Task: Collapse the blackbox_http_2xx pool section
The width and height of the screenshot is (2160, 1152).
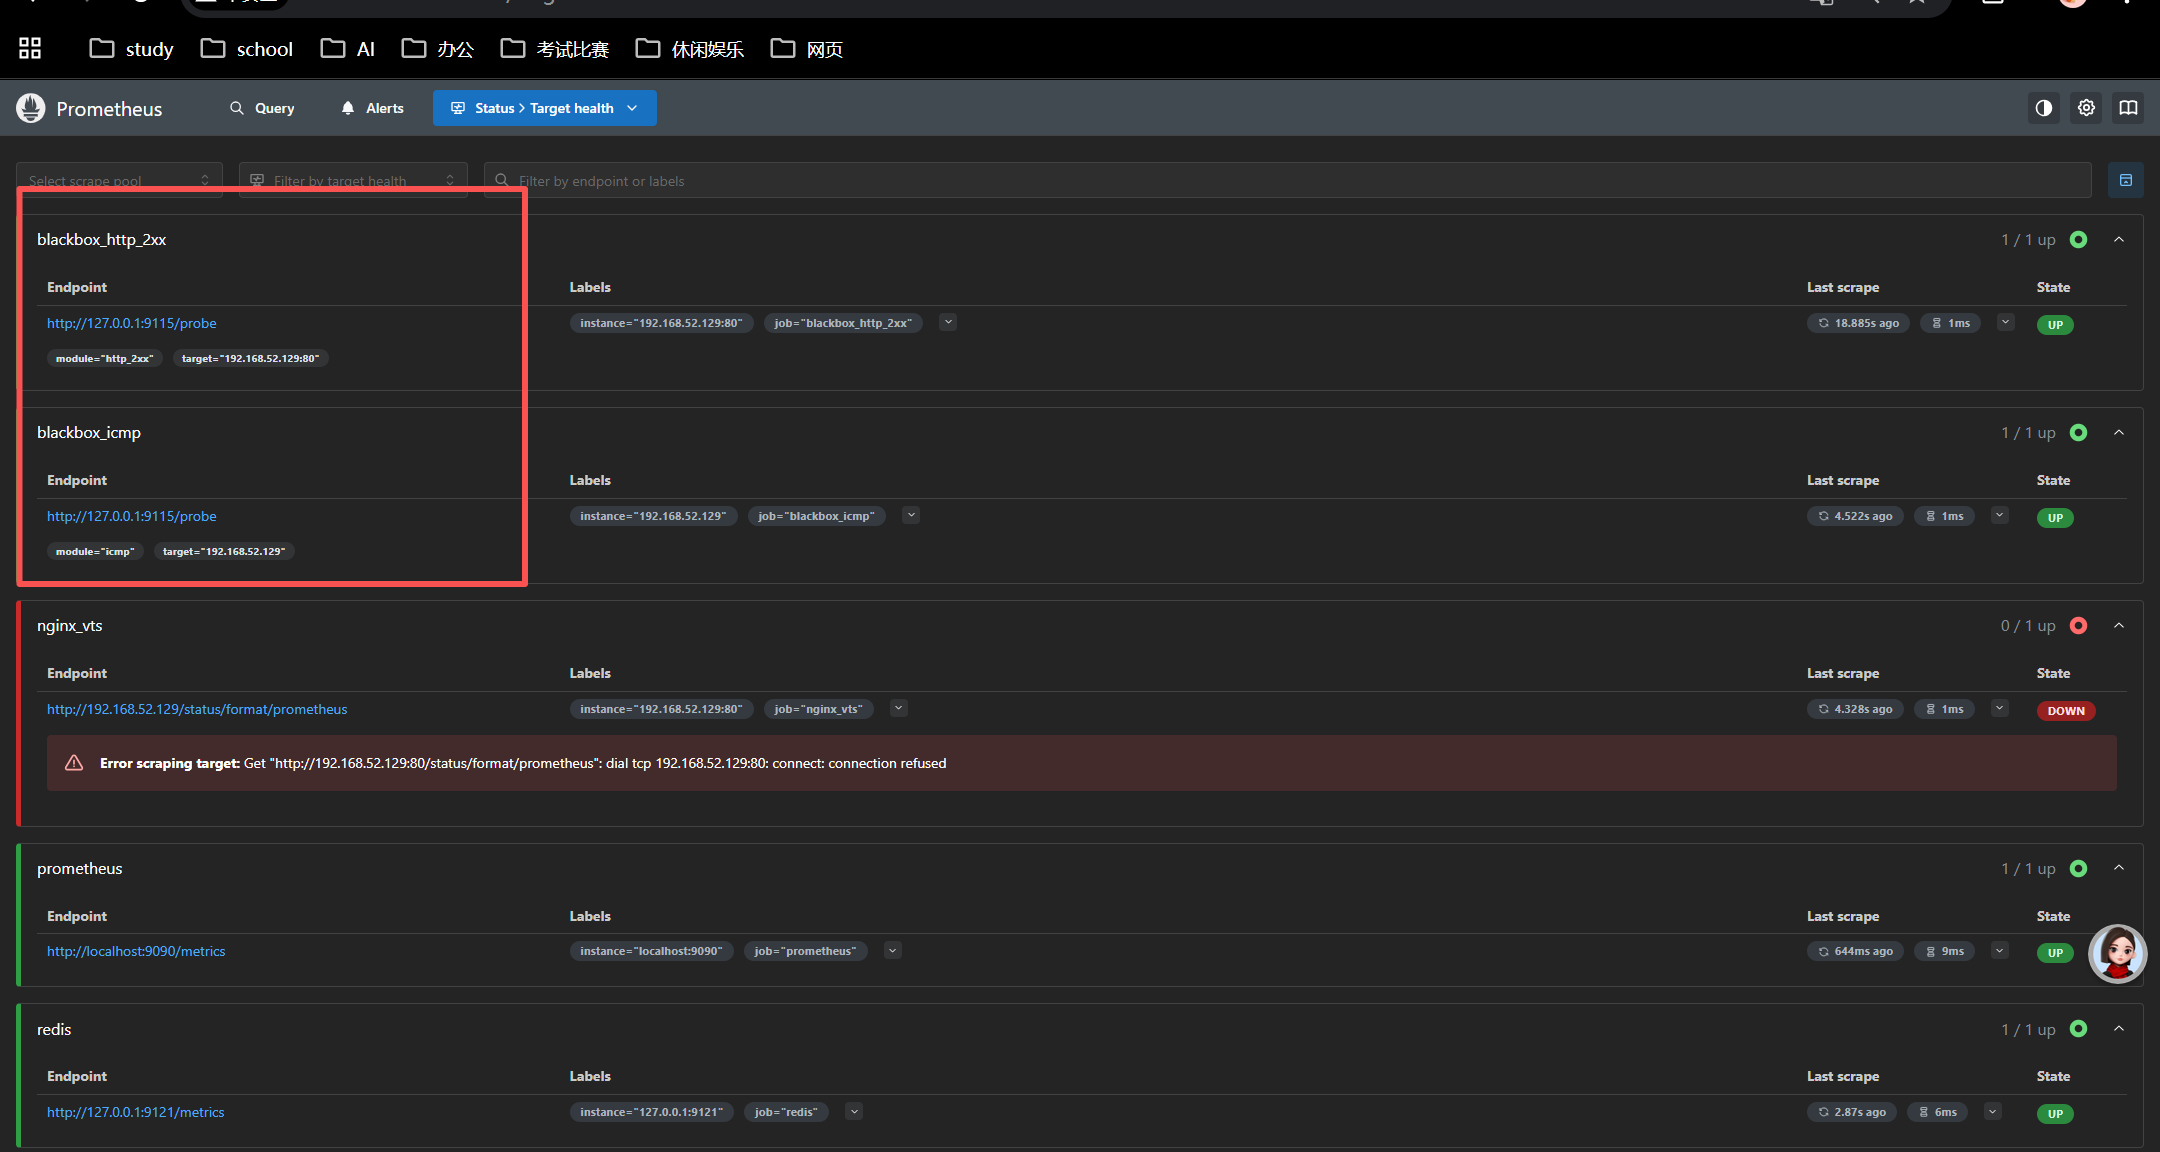Action: (x=2119, y=240)
